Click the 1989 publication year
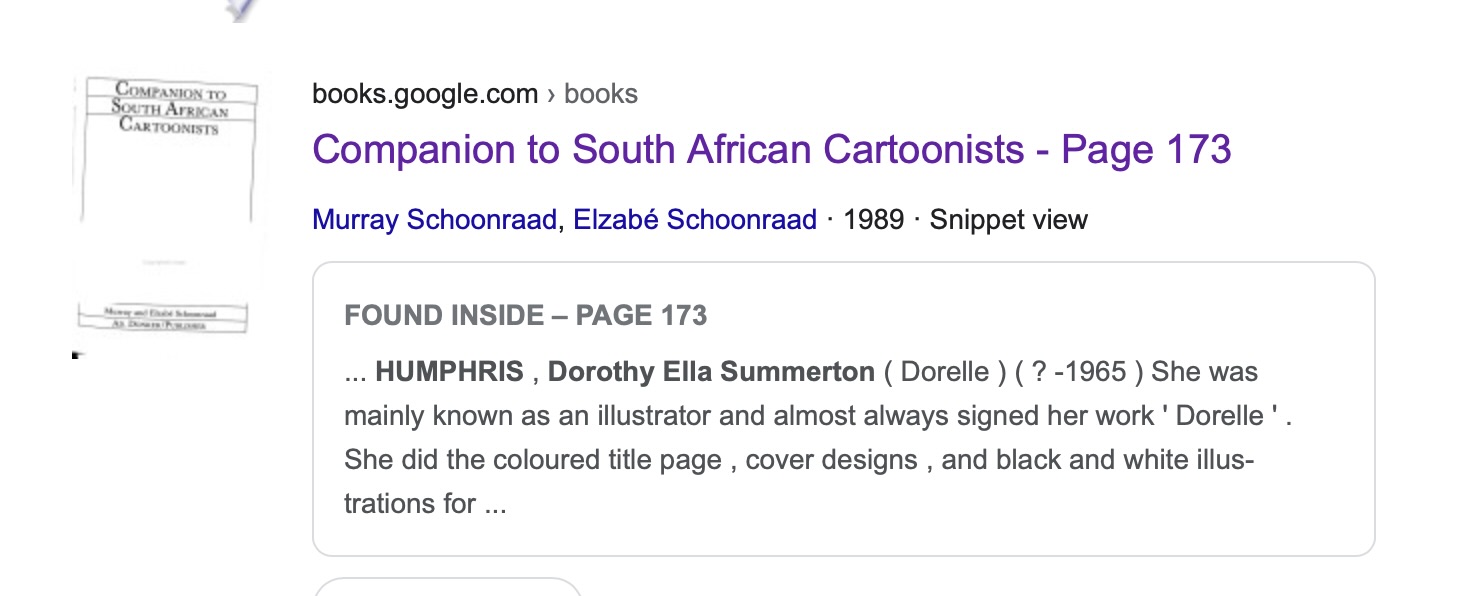Image resolution: width=1469 pixels, height=596 pixels. coord(873,220)
